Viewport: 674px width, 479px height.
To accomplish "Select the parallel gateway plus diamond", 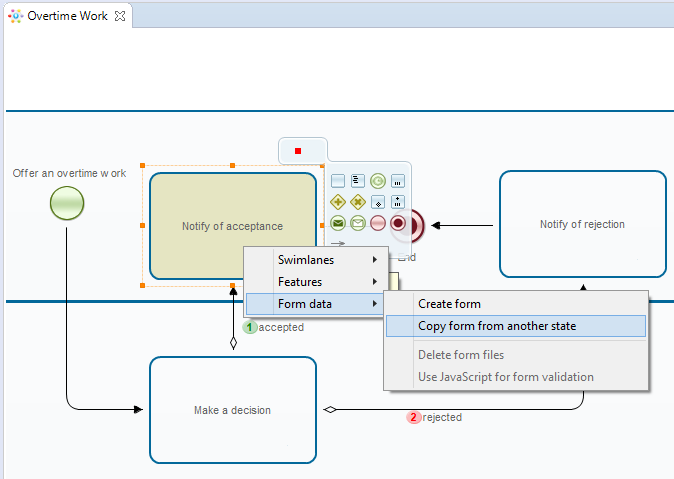I will tap(338, 202).
